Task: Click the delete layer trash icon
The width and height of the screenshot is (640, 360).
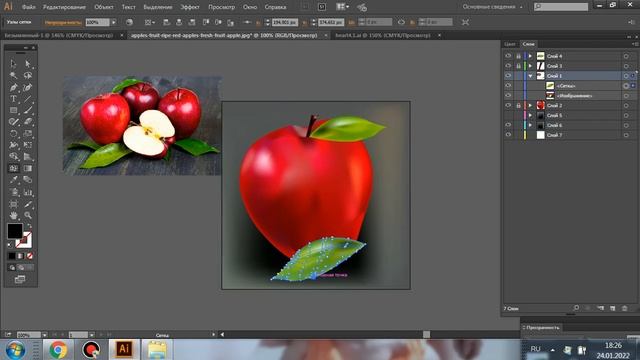Action: [x=624, y=309]
